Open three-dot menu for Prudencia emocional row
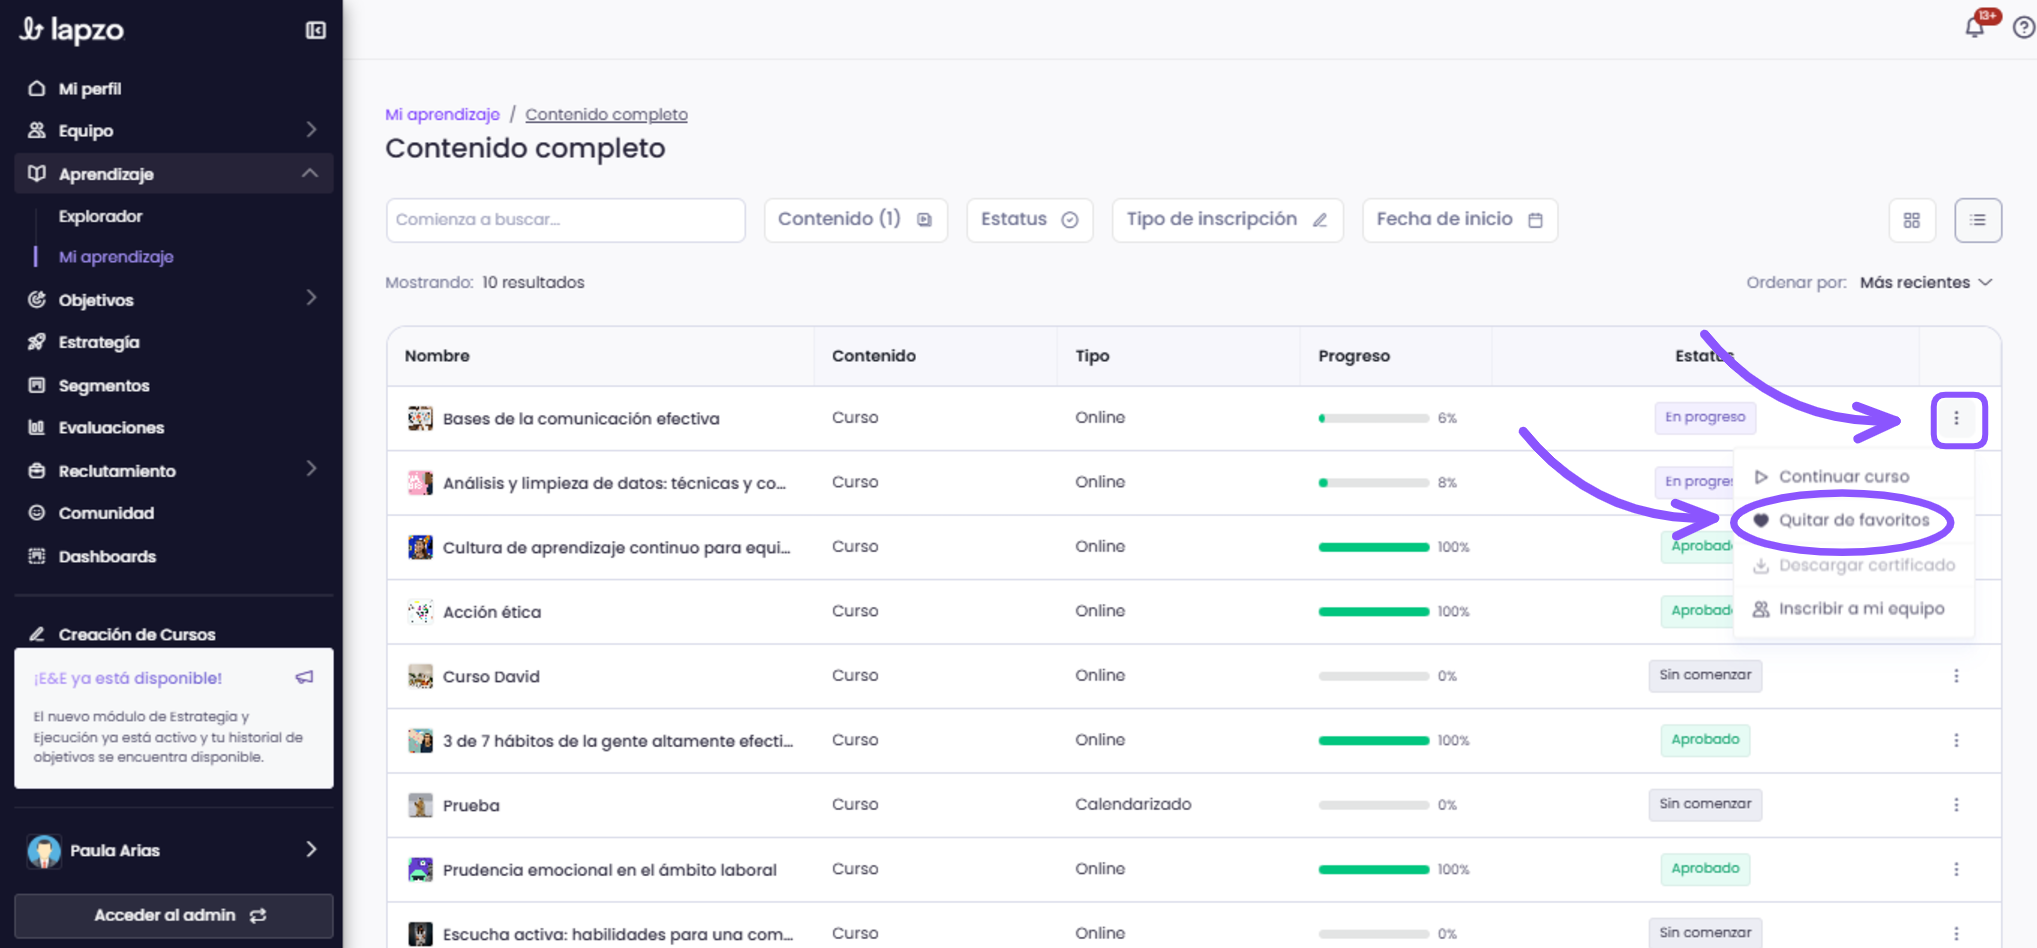 click(1956, 869)
